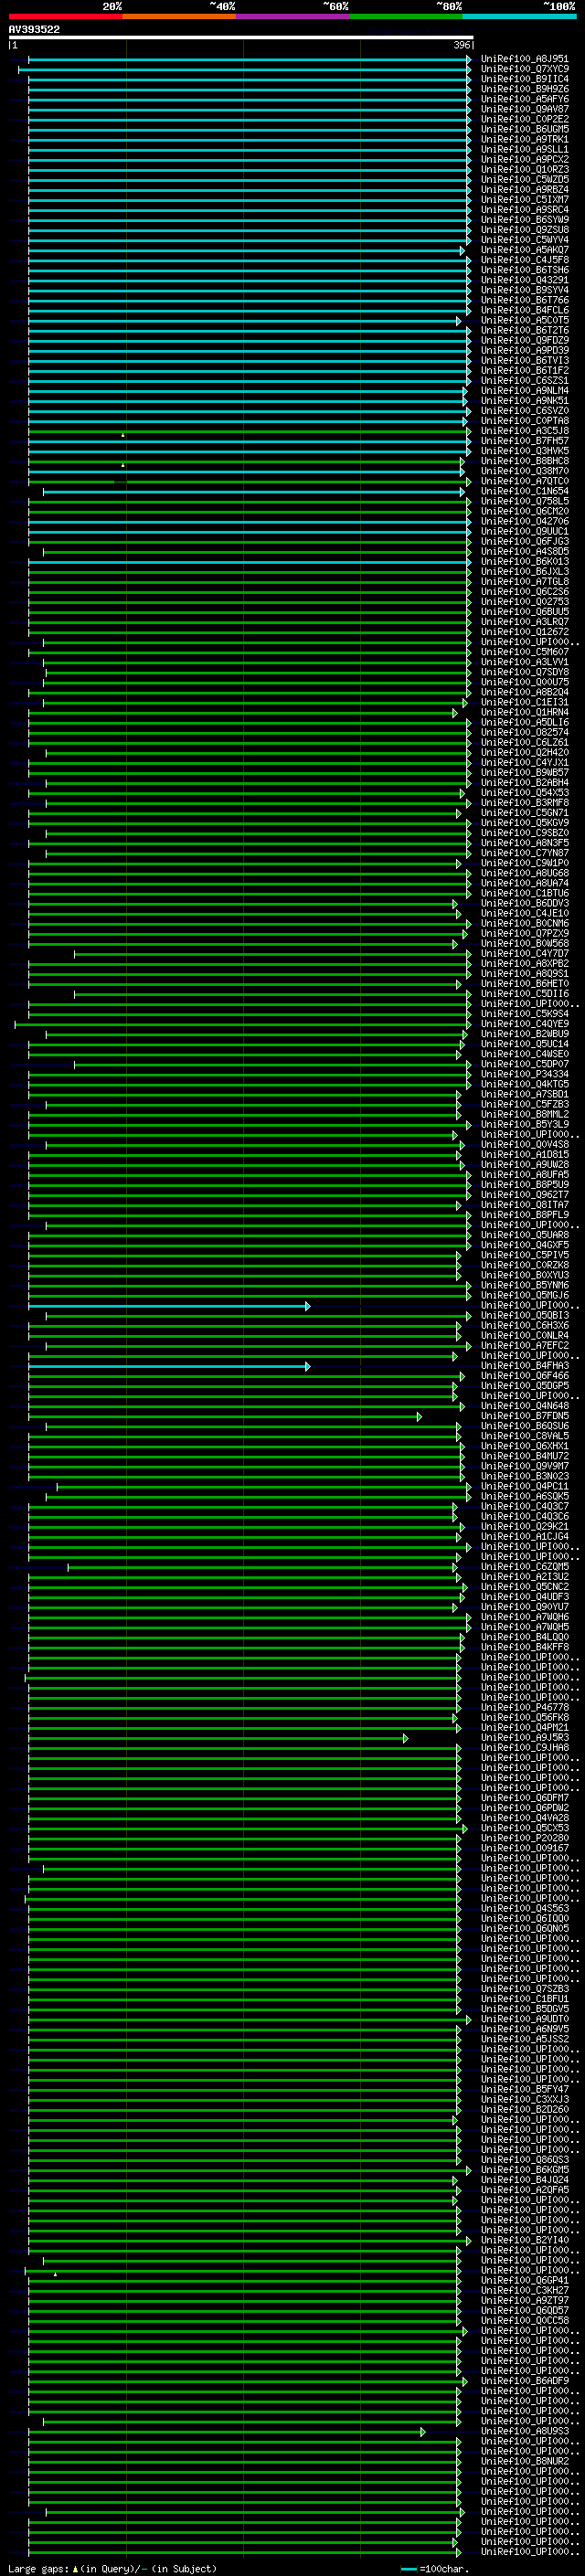Click label UniRef100_C4Y7D7
This screenshot has width=585, height=2576.
click(524, 953)
